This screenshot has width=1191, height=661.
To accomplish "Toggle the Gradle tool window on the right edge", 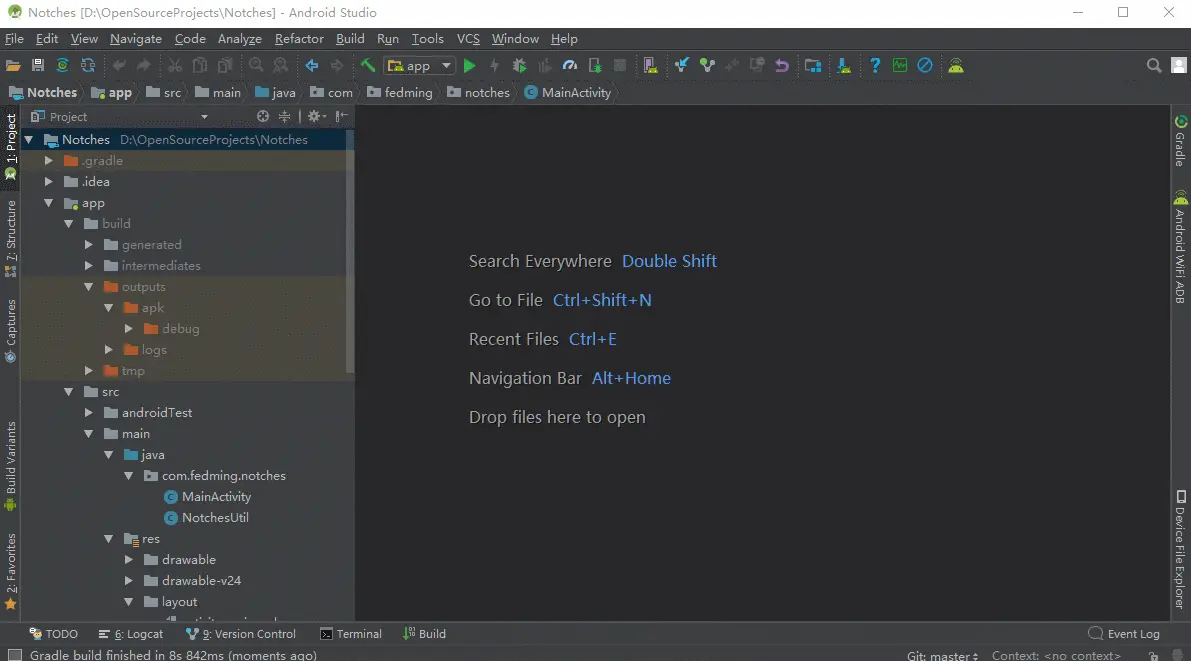I will point(1180,141).
